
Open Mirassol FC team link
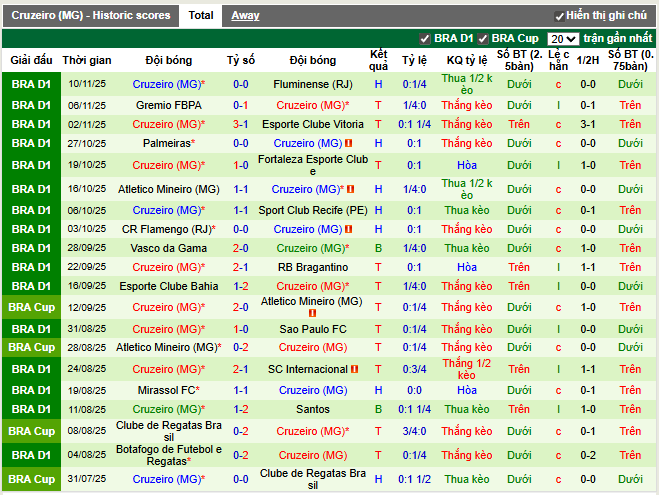(x=166, y=390)
